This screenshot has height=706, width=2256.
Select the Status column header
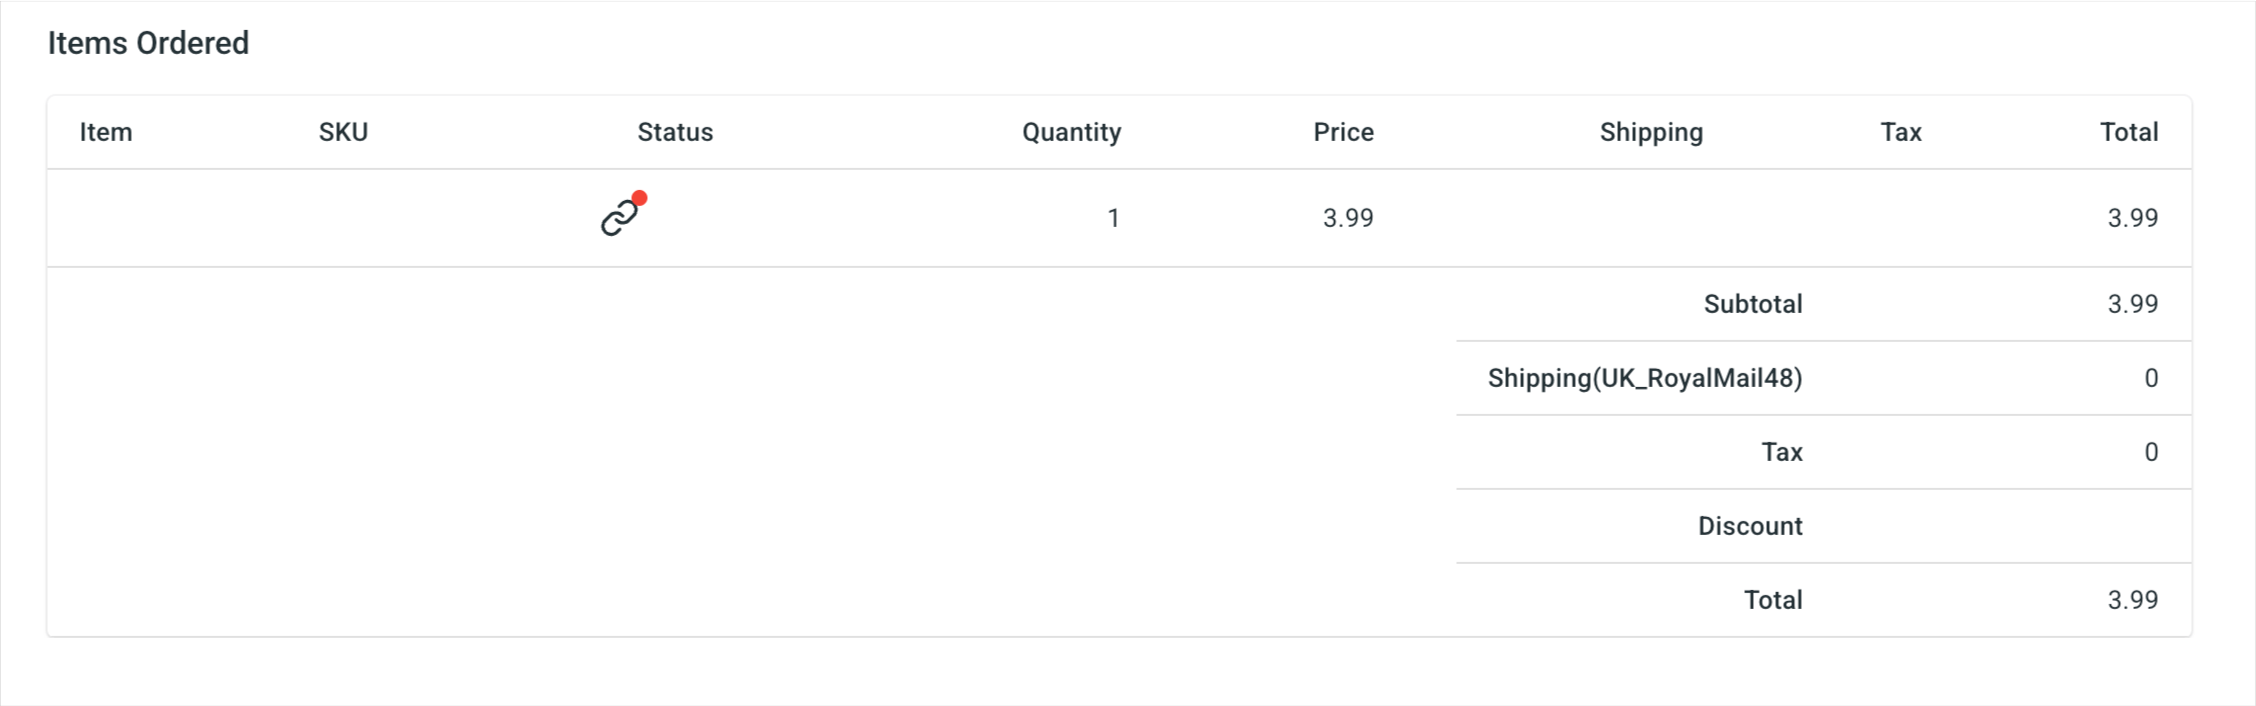point(675,131)
